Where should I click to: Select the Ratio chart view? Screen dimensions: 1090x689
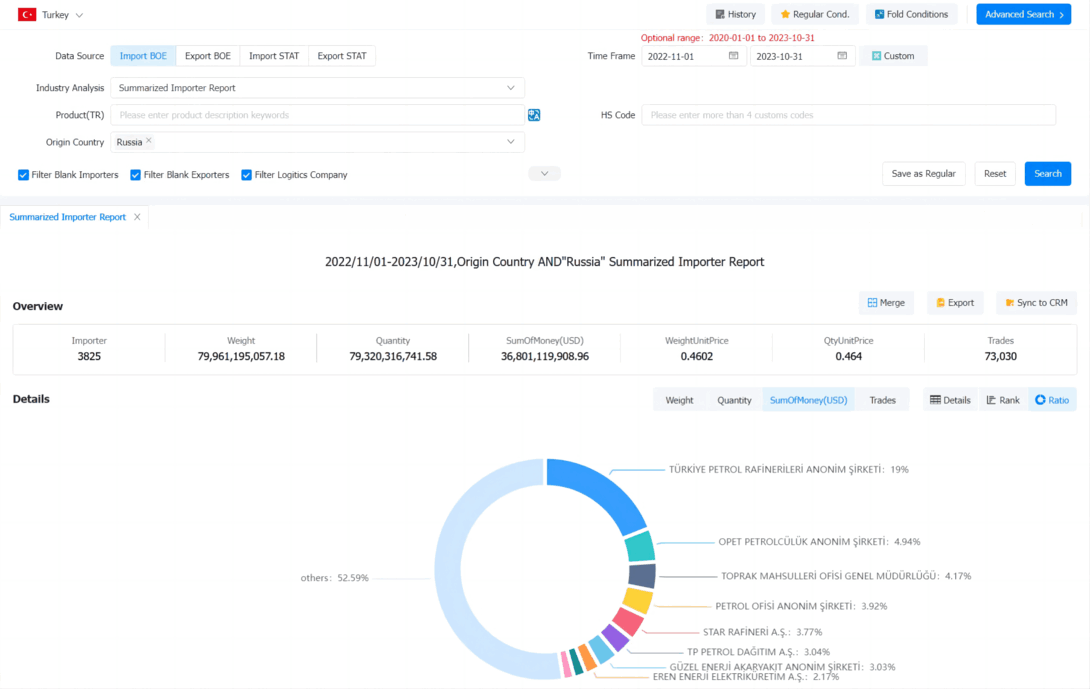pos(1052,400)
